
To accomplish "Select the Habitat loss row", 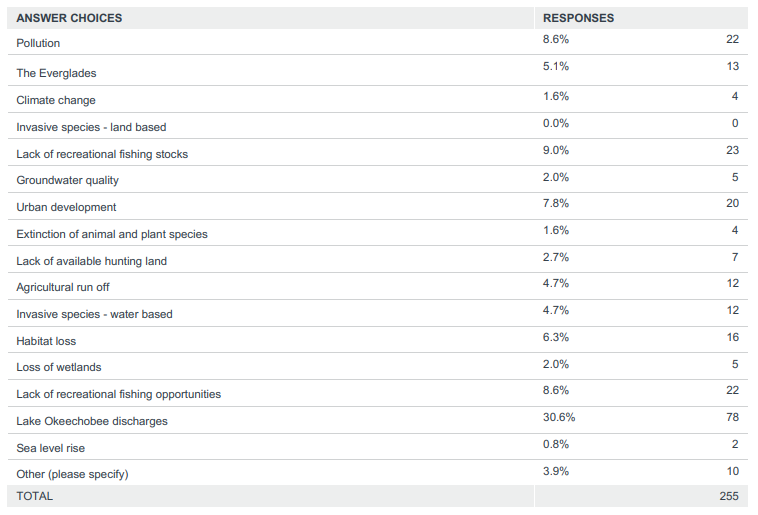I will tap(46, 341).
